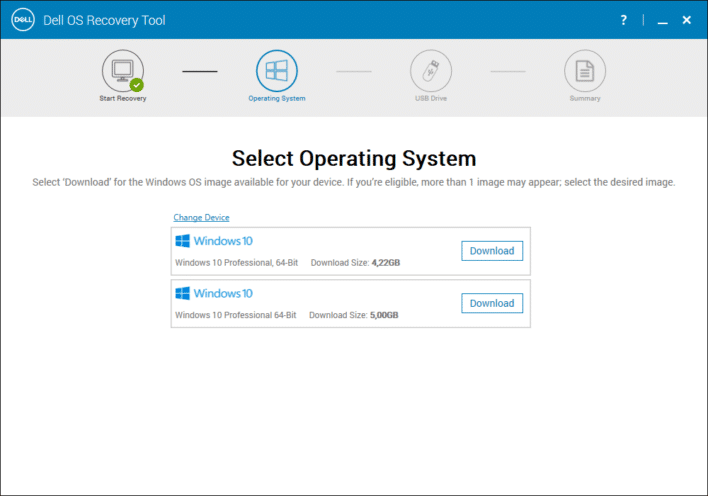Click the 'Summary' step label
The height and width of the screenshot is (496, 708).
click(x=585, y=98)
